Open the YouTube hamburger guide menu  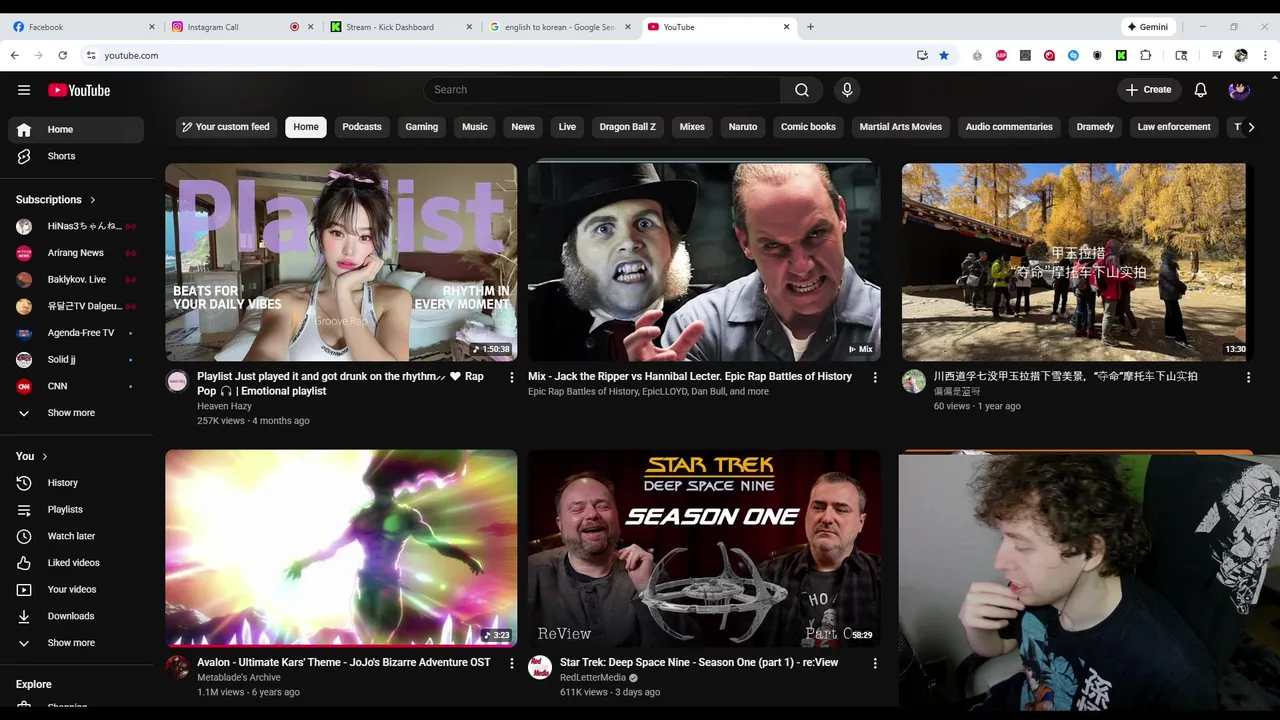pos(24,90)
